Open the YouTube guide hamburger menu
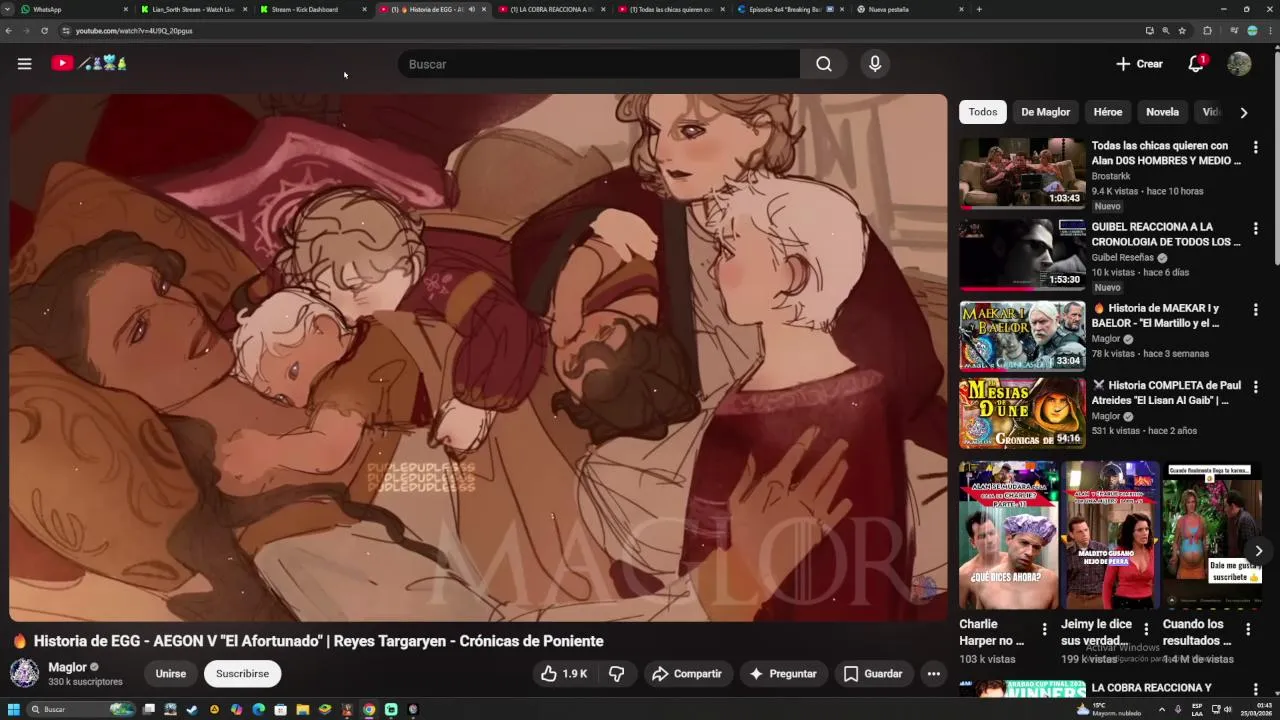 tap(24, 64)
